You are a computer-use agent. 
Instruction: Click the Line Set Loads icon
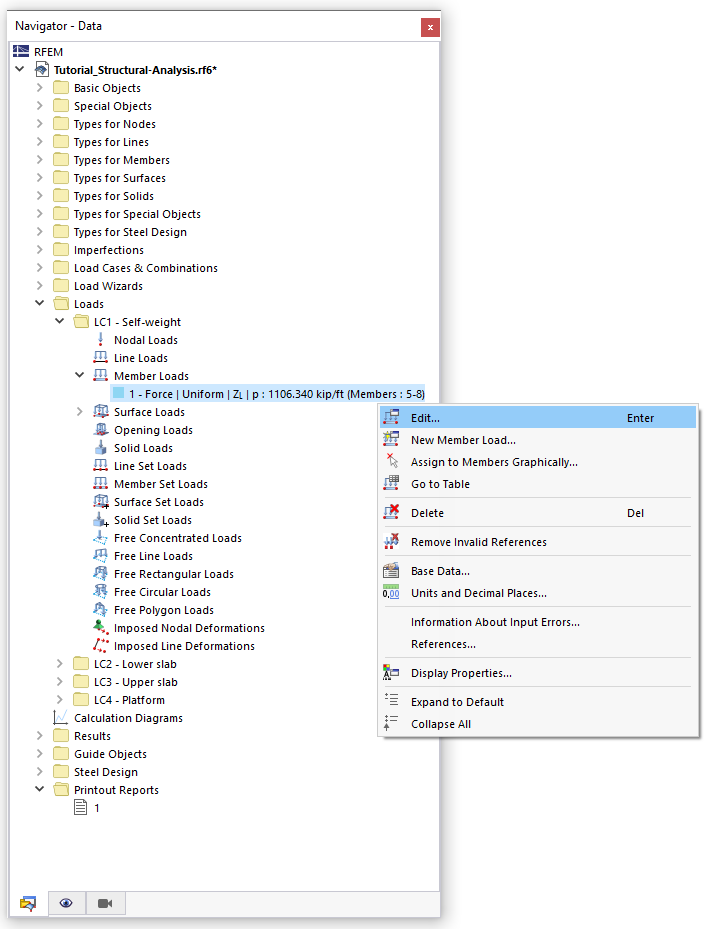coord(101,466)
